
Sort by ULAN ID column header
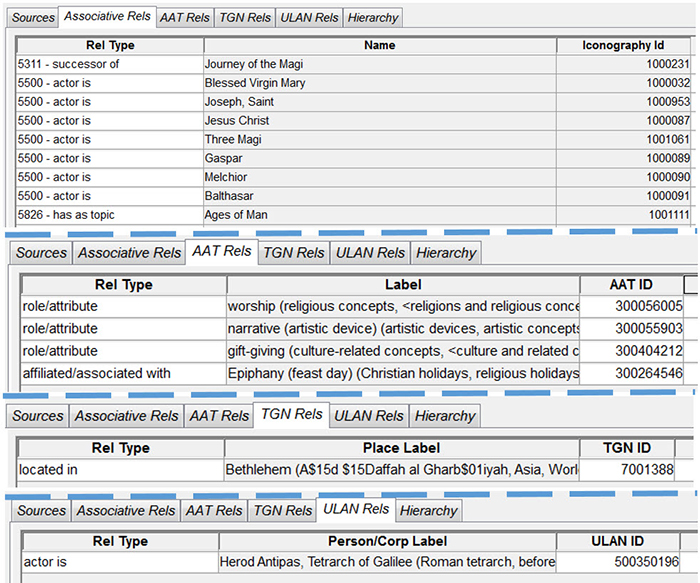click(x=617, y=541)
